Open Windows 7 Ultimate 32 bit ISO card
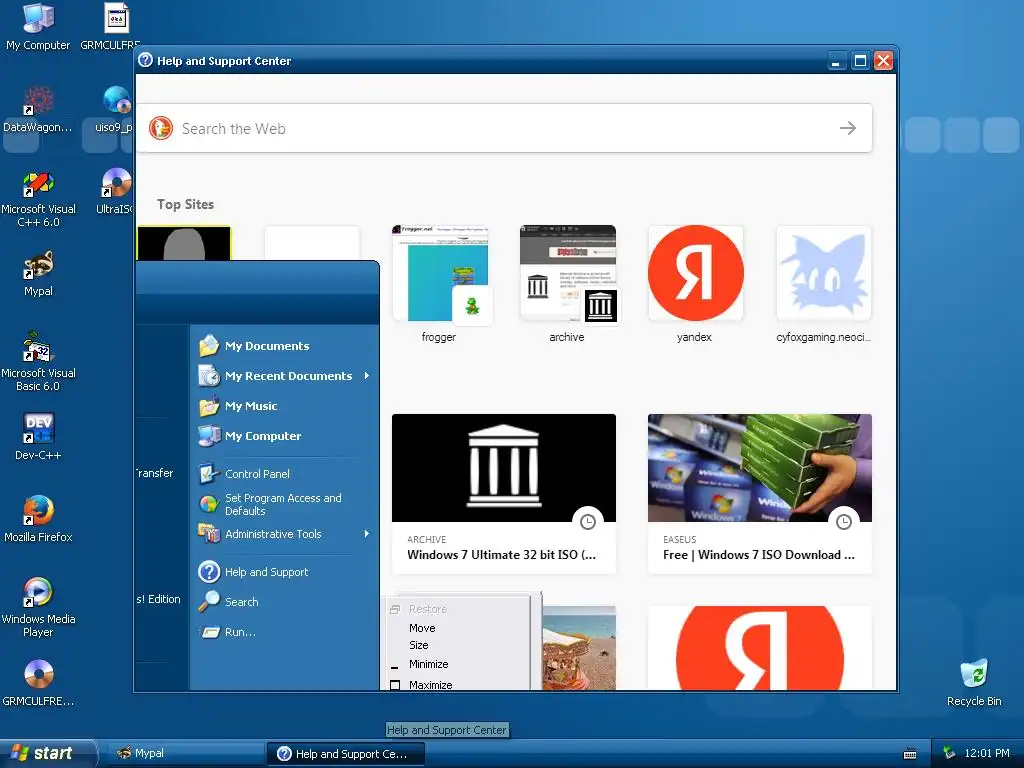The image size is (1024, 768). coord(504,493)
